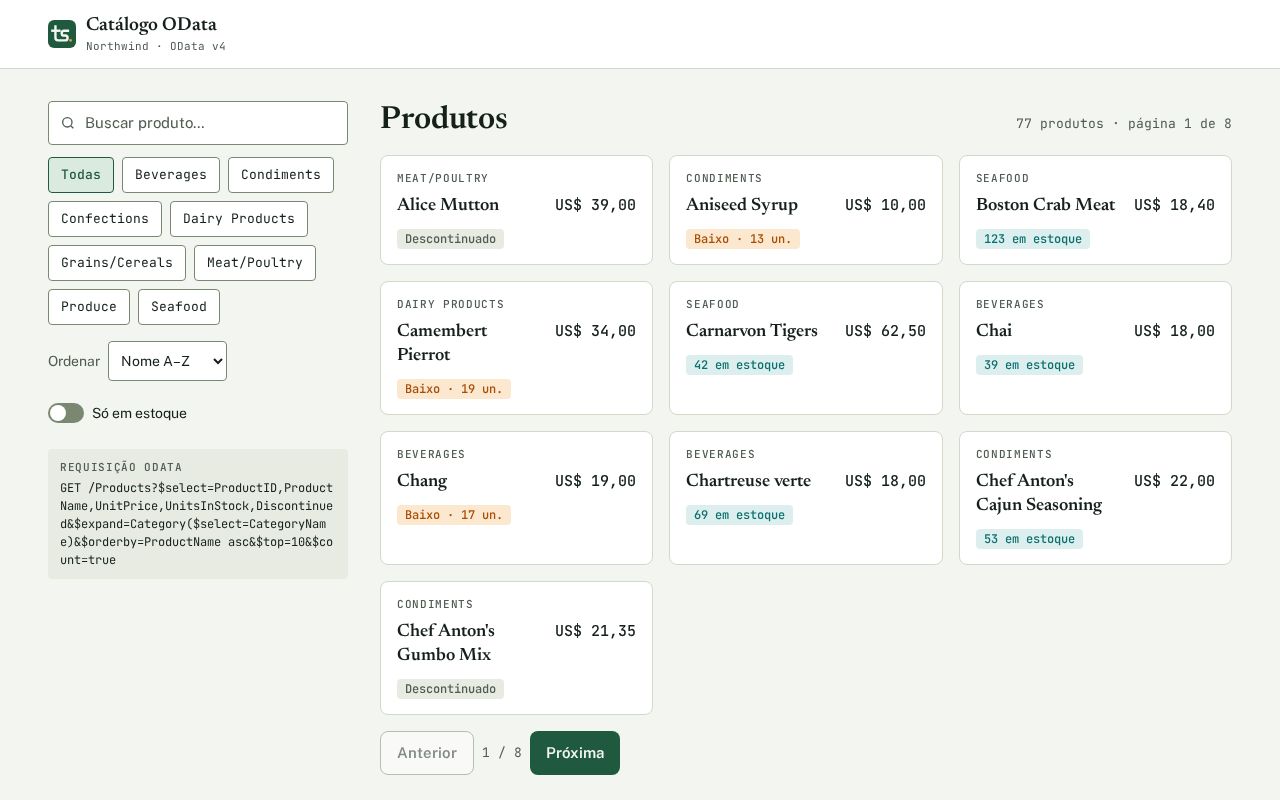Open the Ordenar dropdown Nome A–Z
This screenshot has height=800, width=1280.
pos(167,361)
